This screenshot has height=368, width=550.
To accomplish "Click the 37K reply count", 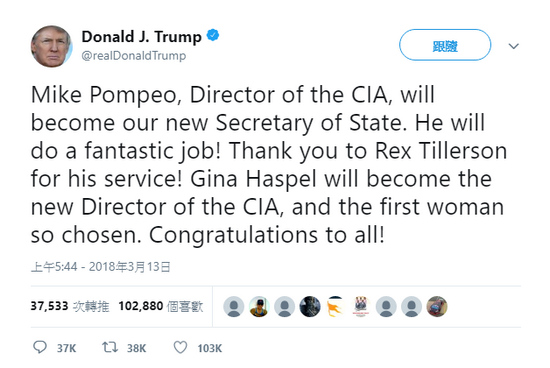I will [x=66, y=348].
